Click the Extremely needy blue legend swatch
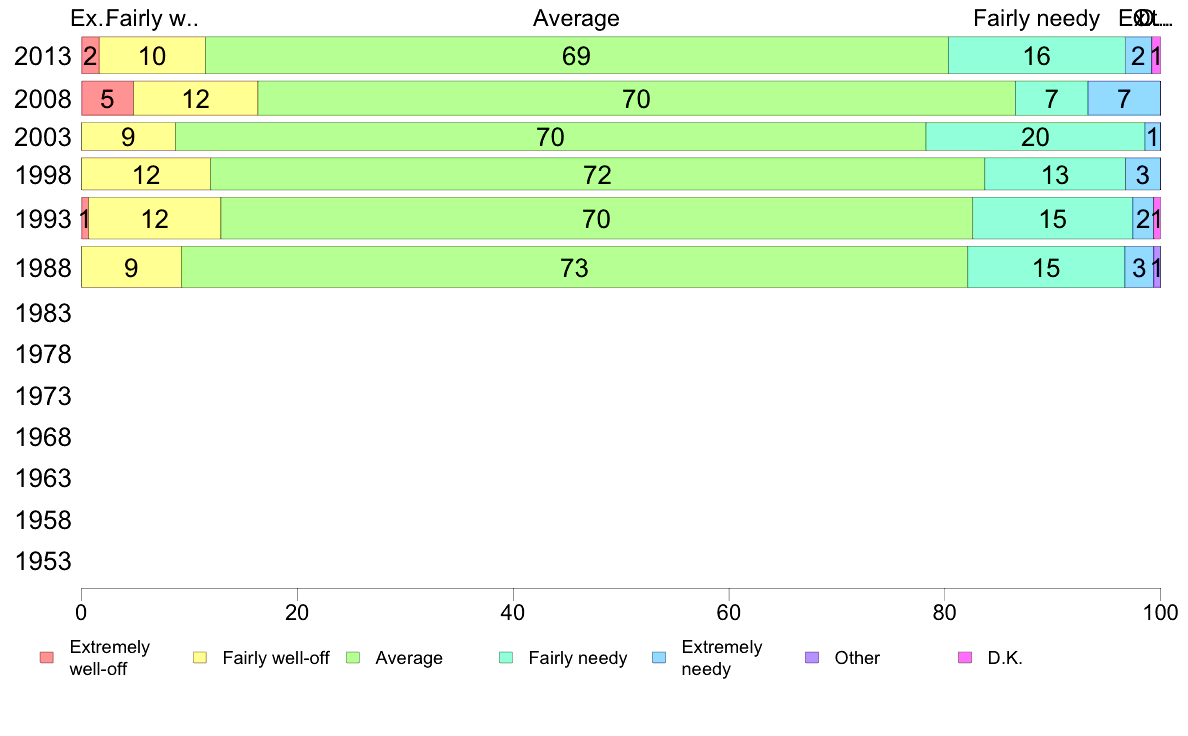 (x=659, y=657)
